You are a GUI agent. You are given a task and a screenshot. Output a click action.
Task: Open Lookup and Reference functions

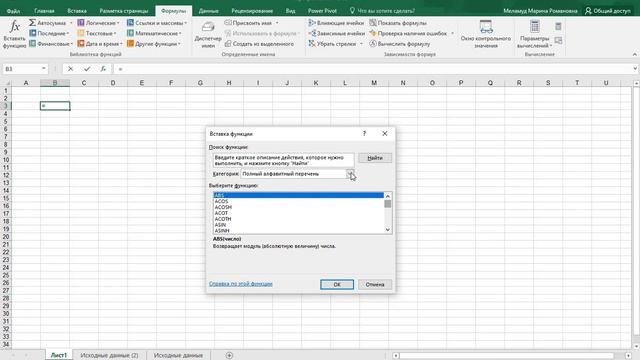pyautogui.click(x=157, y=23)
